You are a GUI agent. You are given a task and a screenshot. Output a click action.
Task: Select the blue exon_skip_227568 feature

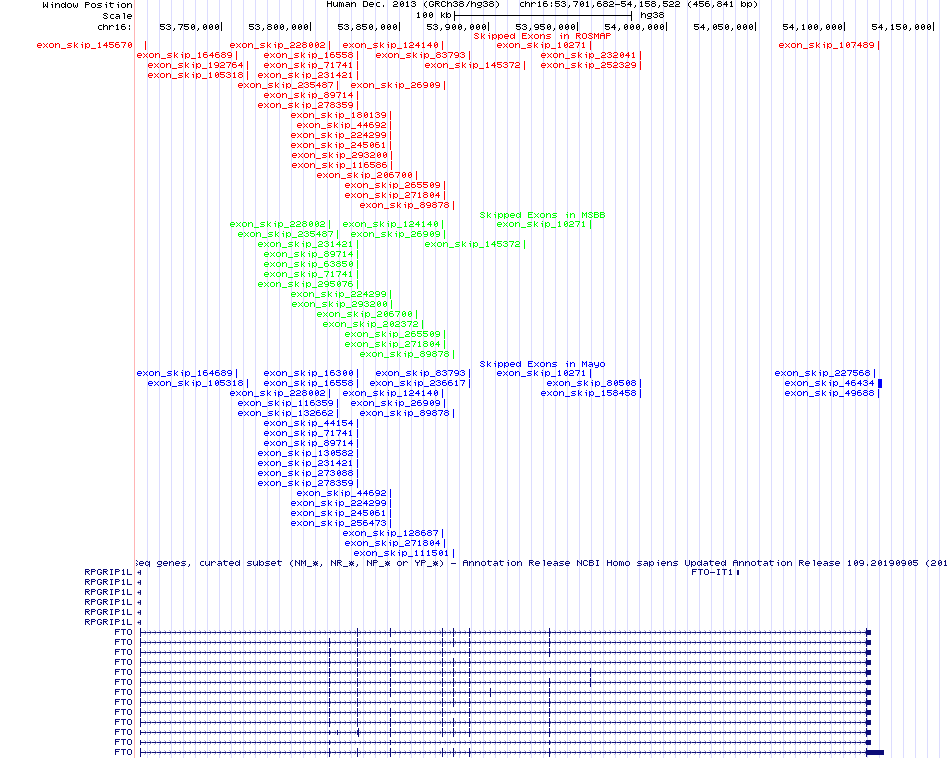click(x=822, y=374)
